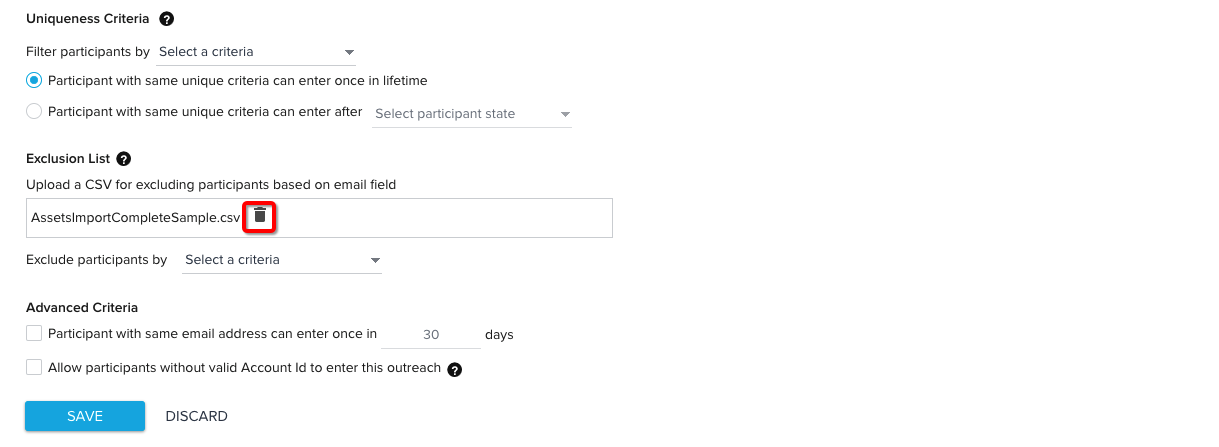Open 'Exclude participants by' criteria dropdown
The width and height of the screenshot is (1219, 447).
[x=282, y=260]
